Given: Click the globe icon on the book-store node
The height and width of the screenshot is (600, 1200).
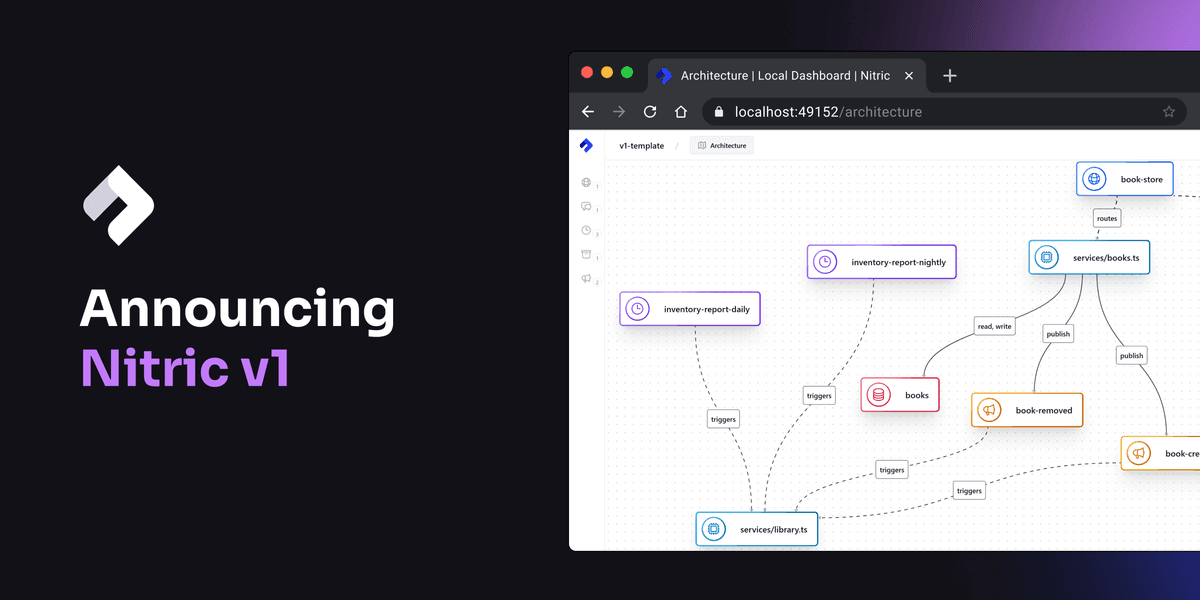Looking at the screenshot, I should click(1094, 178).
